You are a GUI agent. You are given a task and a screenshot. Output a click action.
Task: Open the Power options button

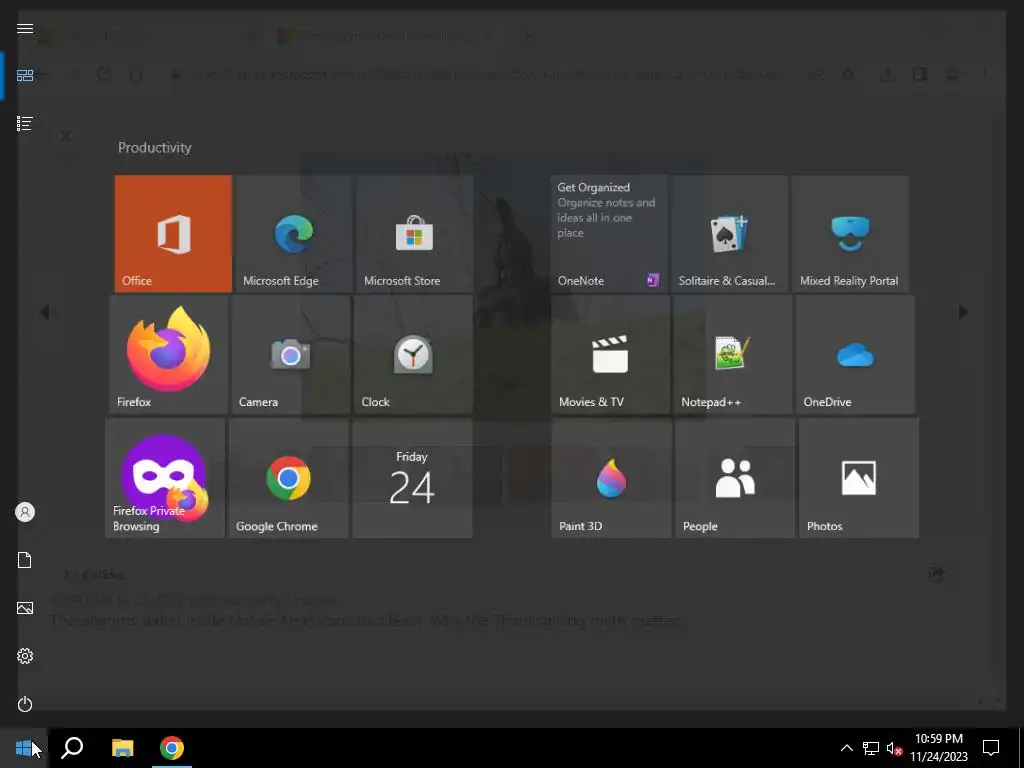pyautogui.click(x=25, y=704)
